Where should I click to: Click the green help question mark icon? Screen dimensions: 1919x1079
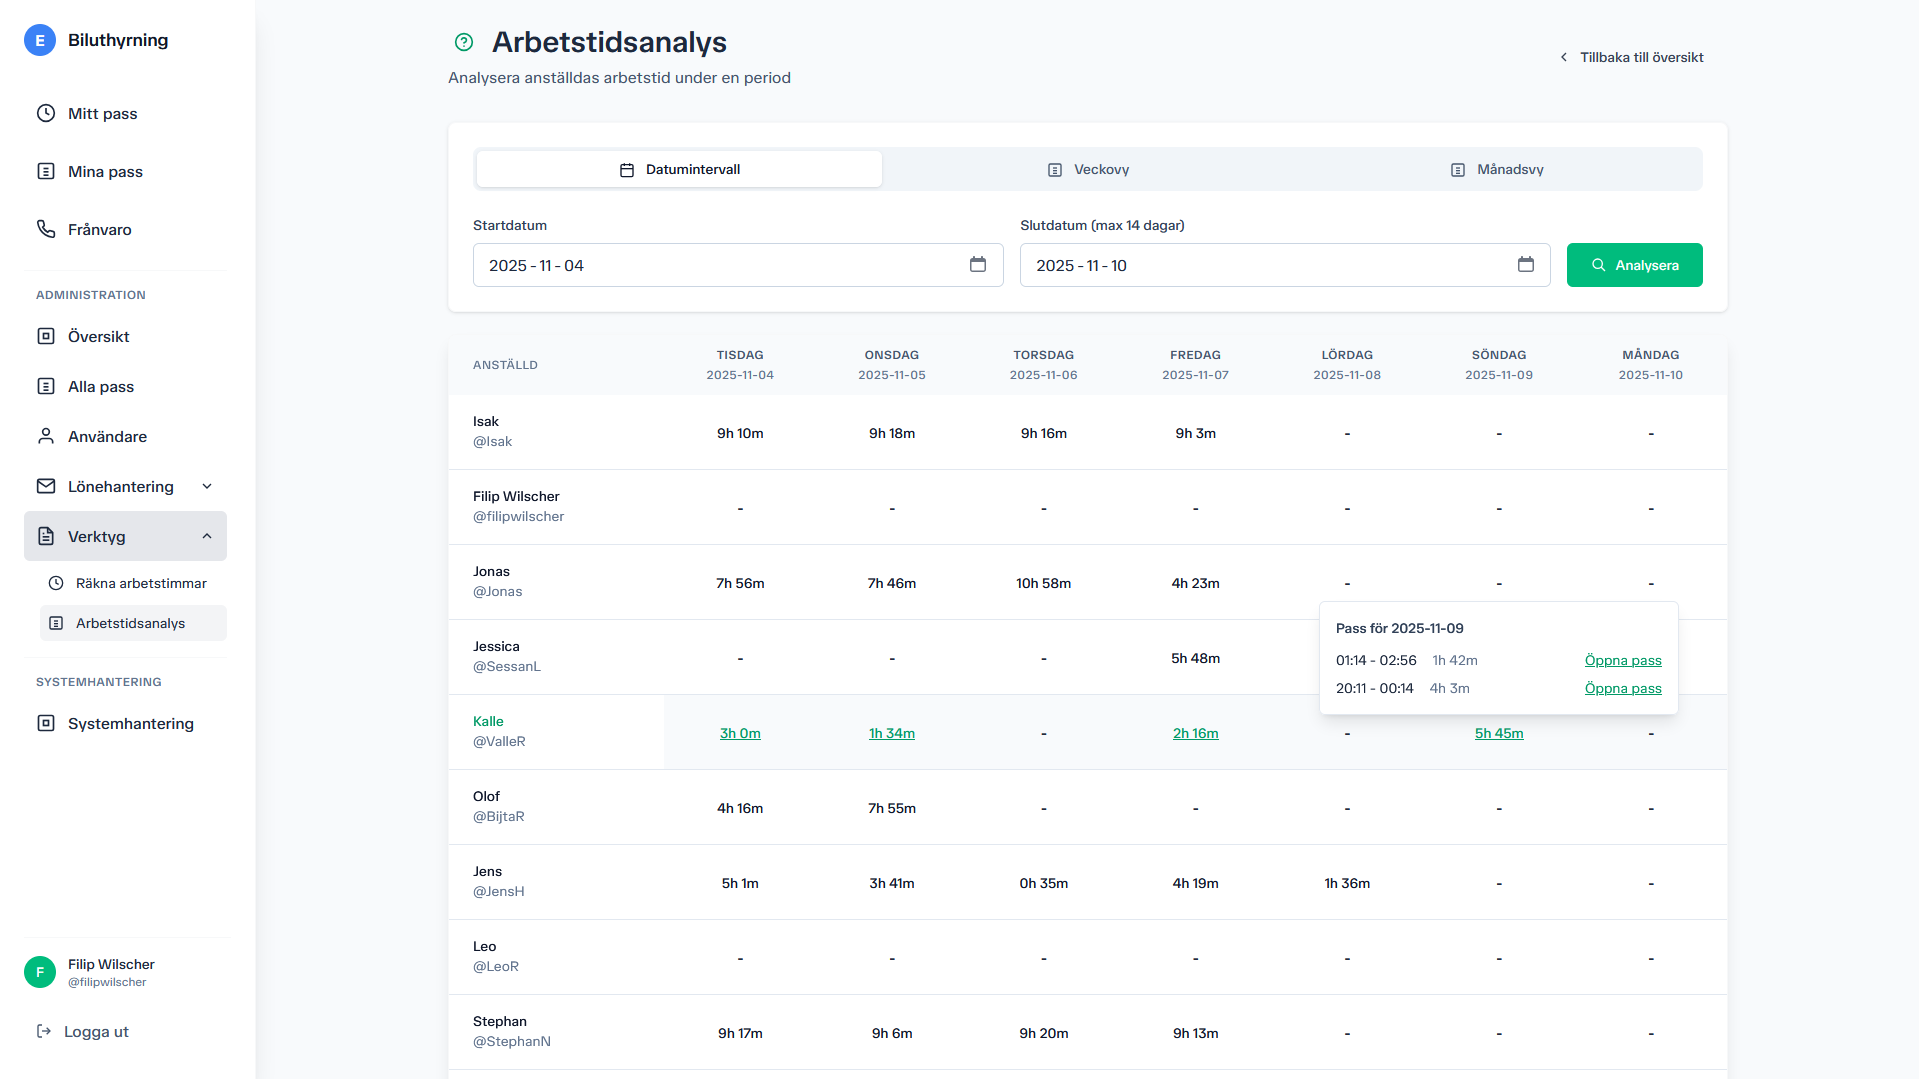click(x=463, y=42)
